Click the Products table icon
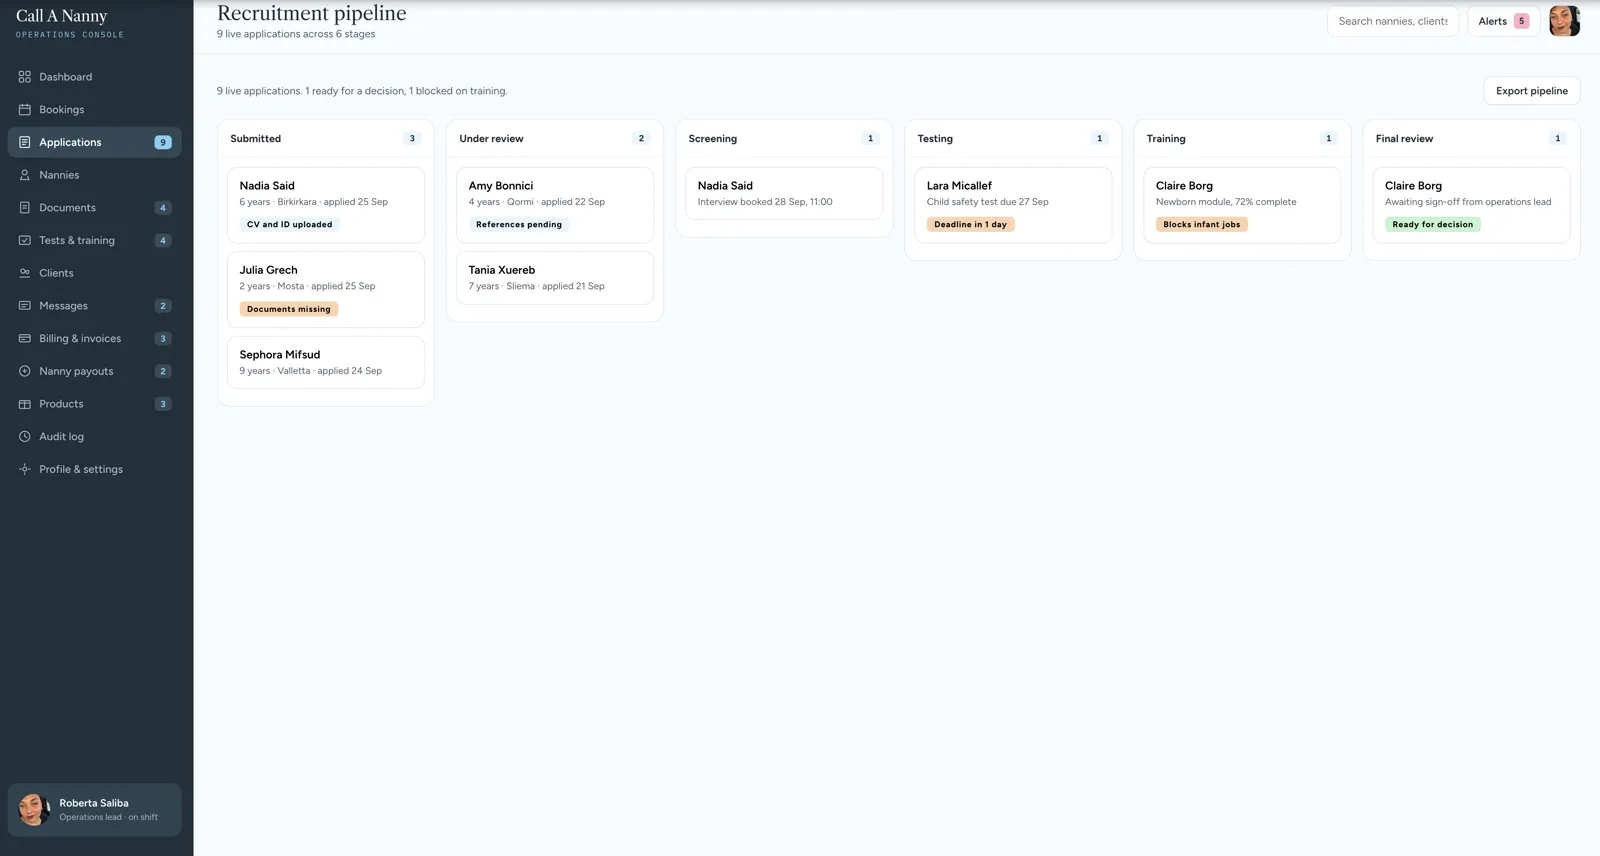The width and height of the screenshot is (1600, 856). coord(25,404)
